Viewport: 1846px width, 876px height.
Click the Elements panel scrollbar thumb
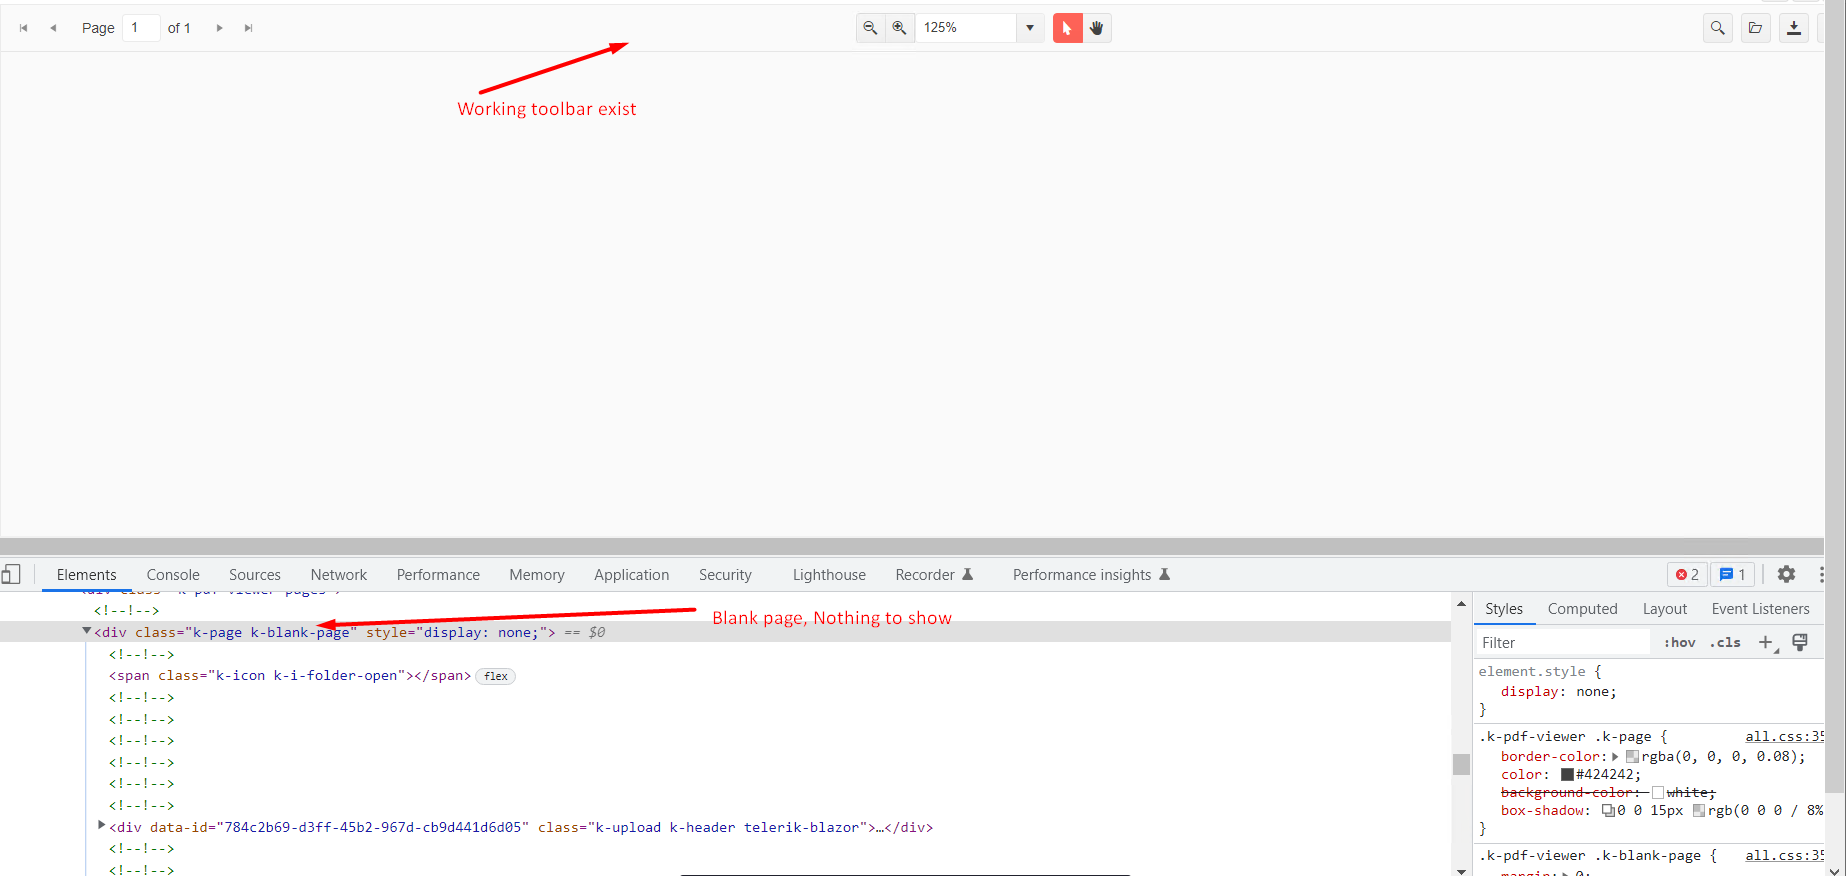pos(1461,764)
